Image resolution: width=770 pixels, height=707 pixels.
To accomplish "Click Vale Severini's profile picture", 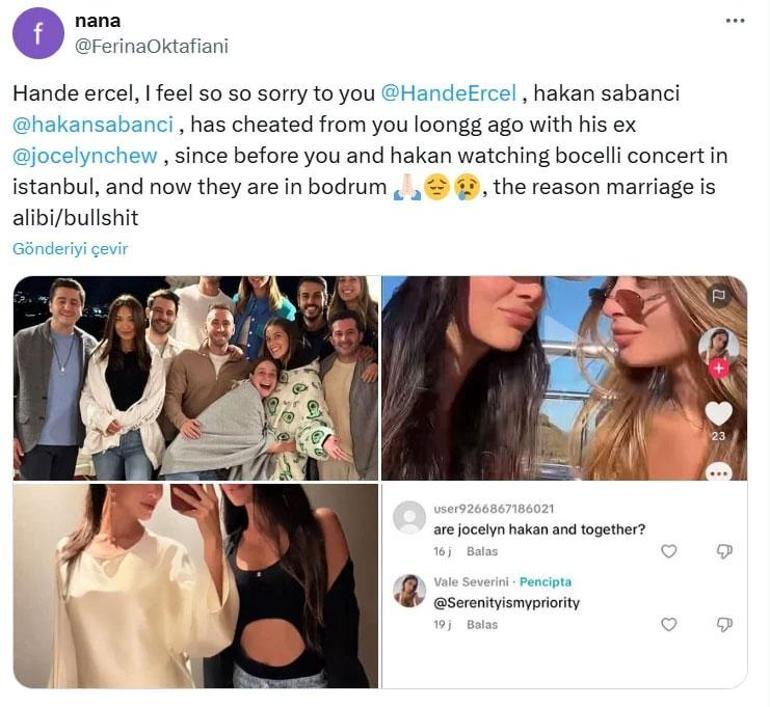I will 409,591.
